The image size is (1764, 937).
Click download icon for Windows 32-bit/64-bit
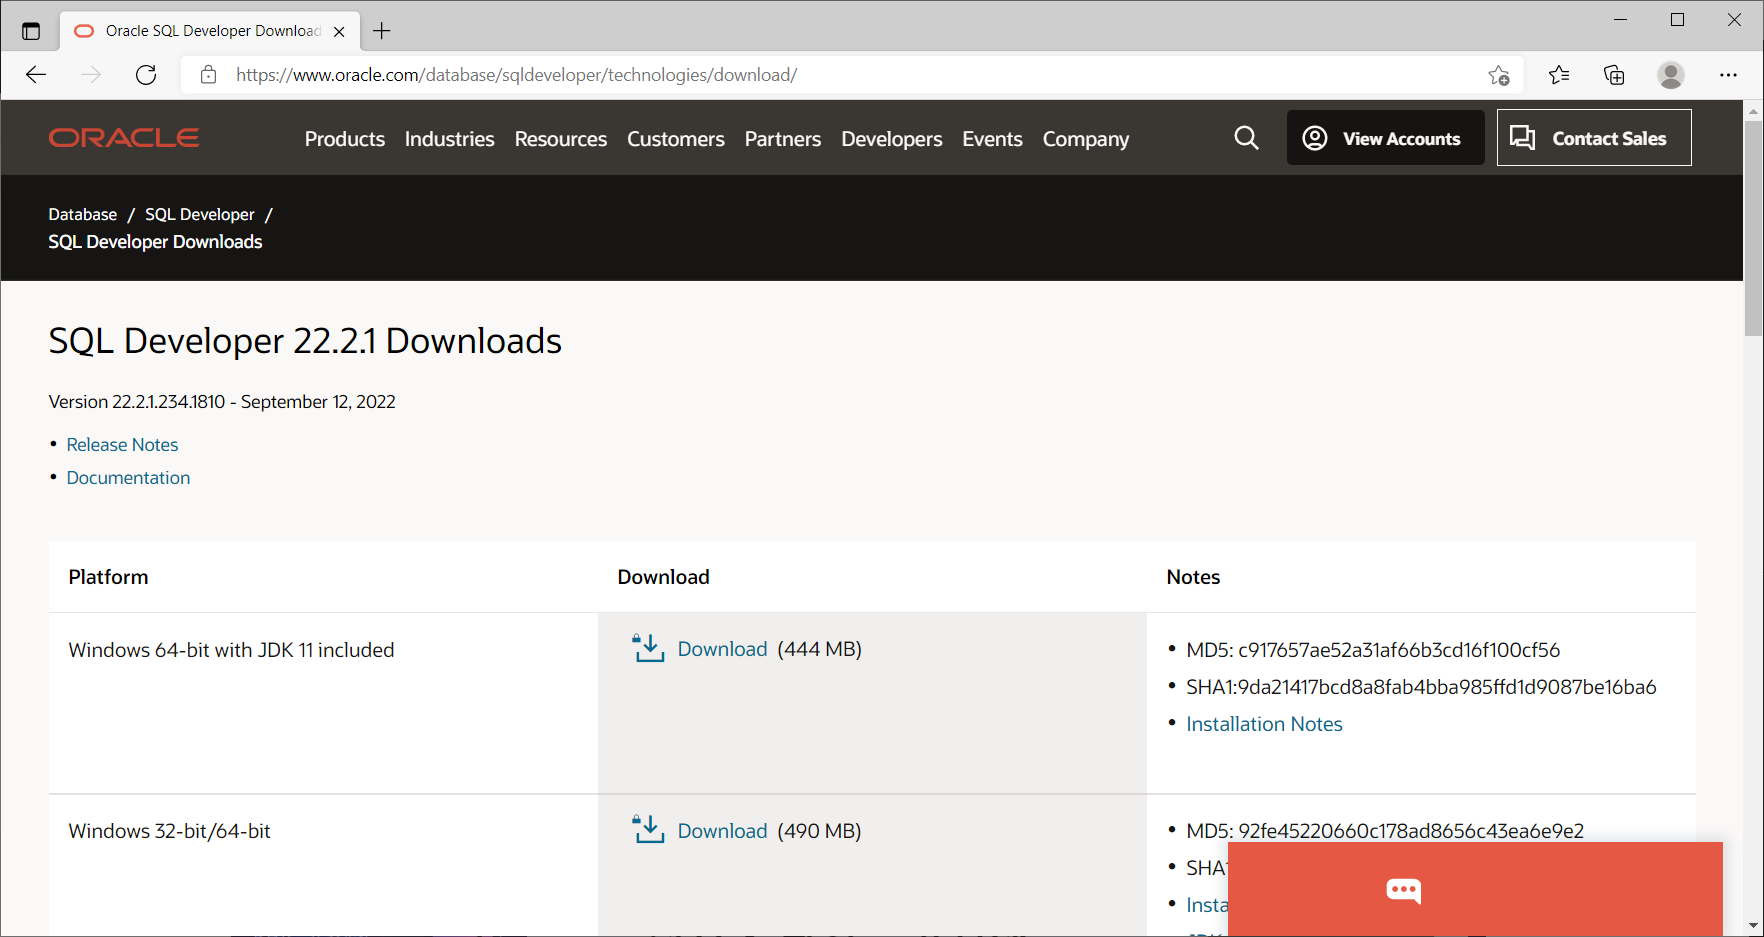[x=648, y=830]
